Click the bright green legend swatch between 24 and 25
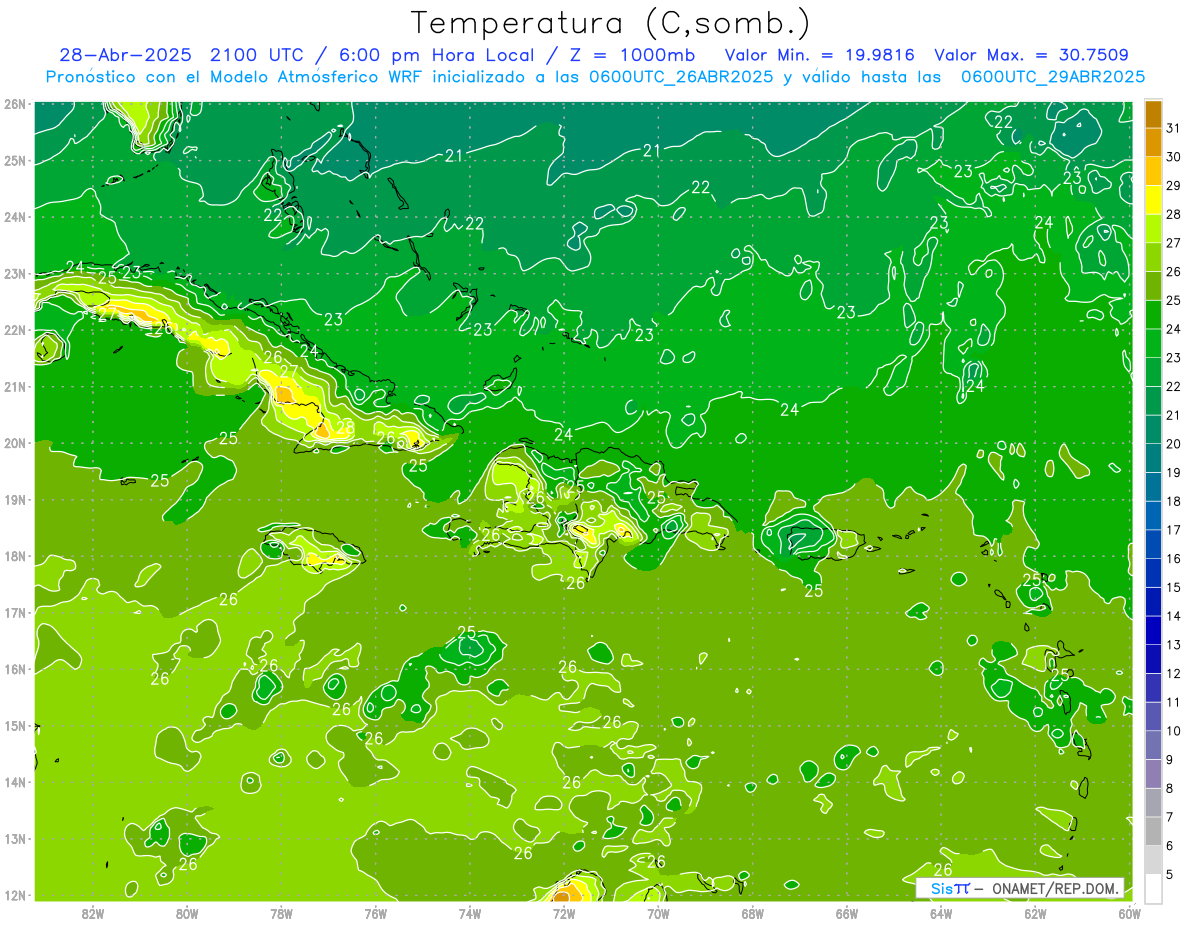 1153,315
